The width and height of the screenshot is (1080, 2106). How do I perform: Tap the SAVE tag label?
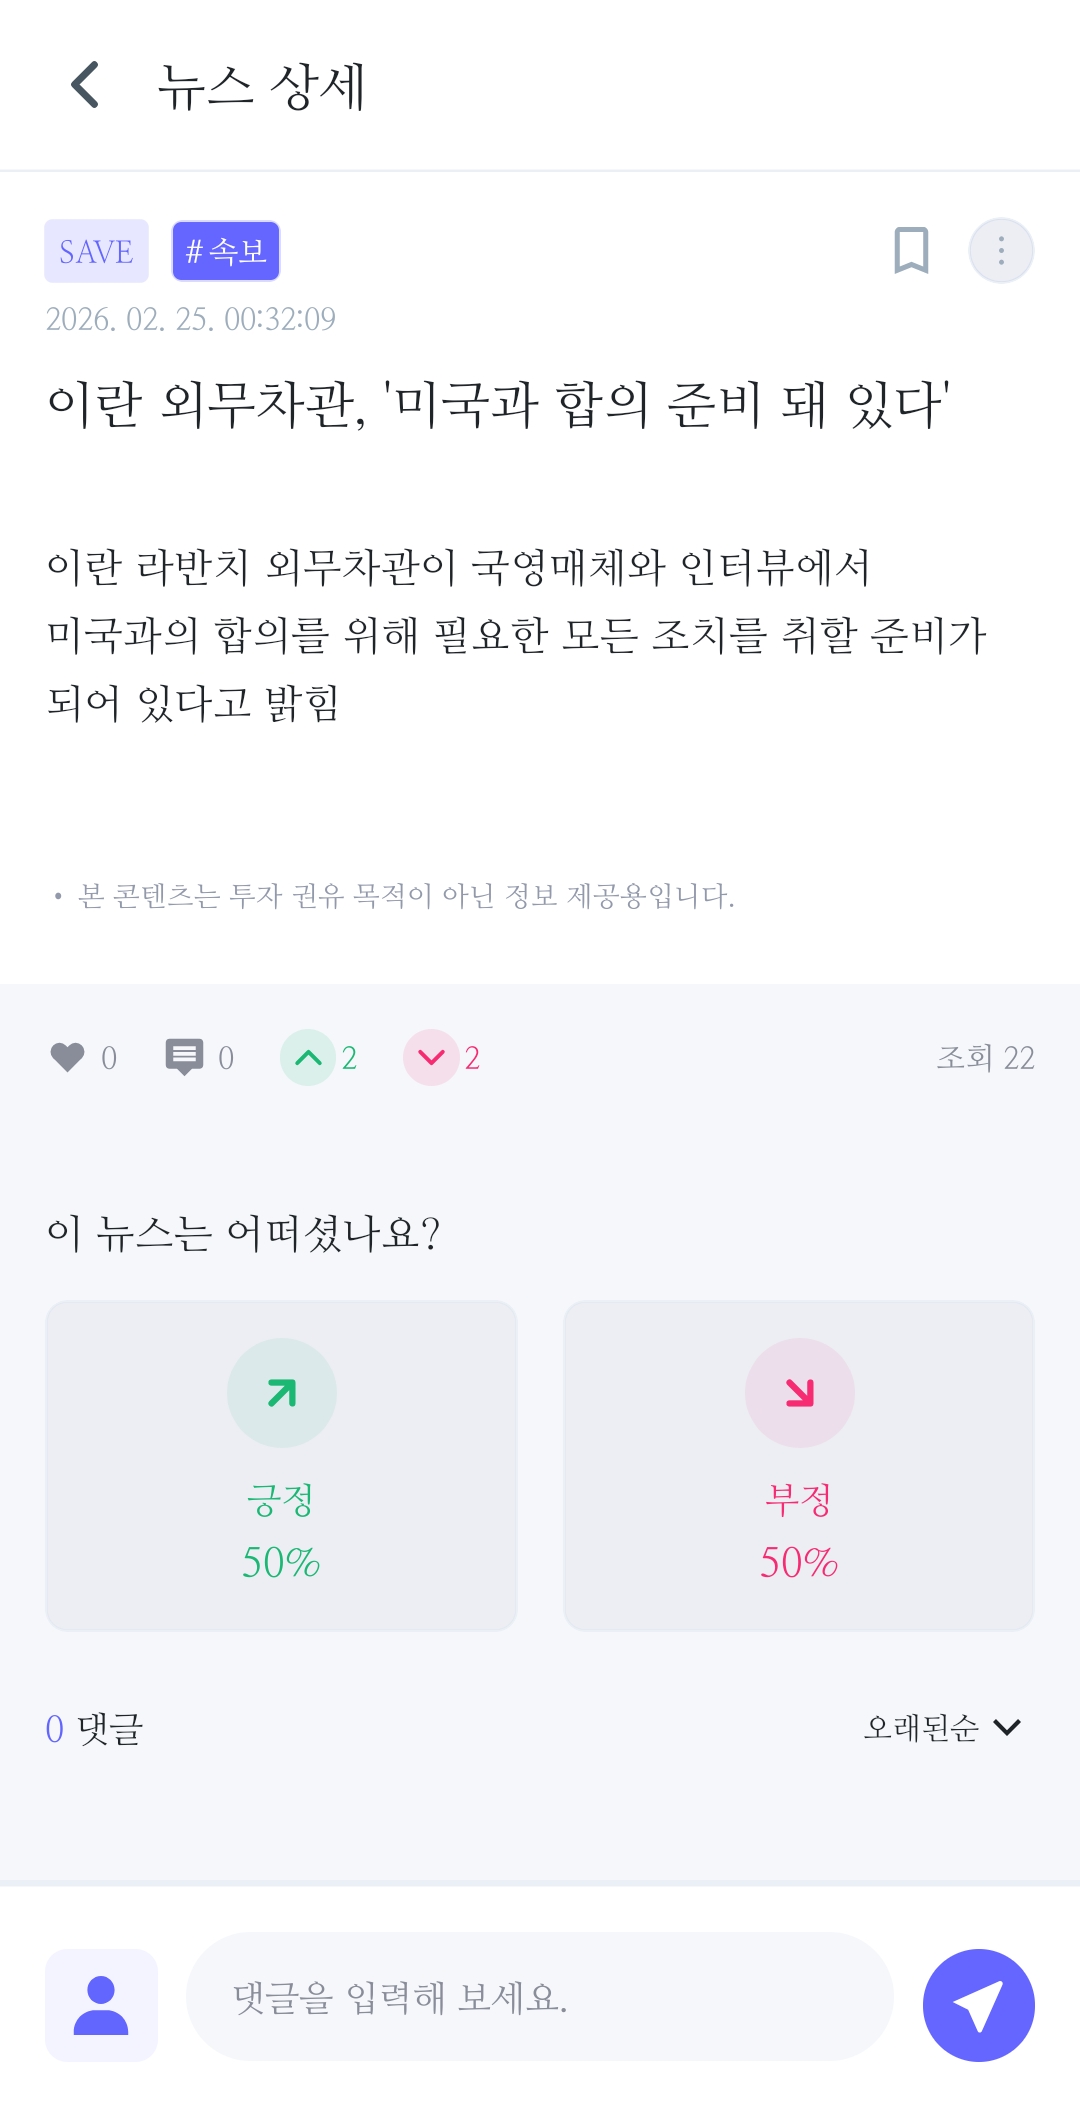coord(96,251)
